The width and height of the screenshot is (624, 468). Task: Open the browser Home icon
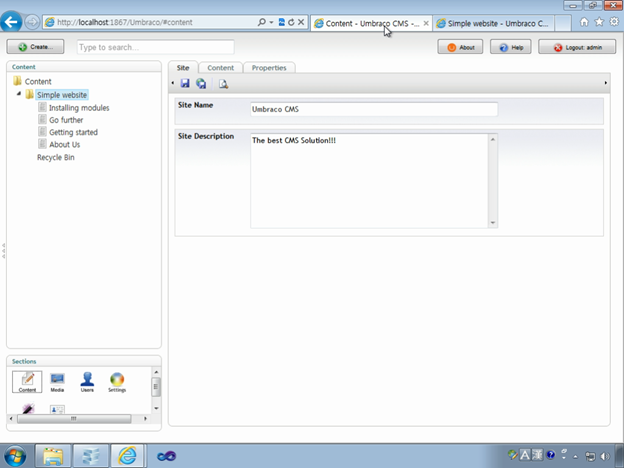[584, 22]
